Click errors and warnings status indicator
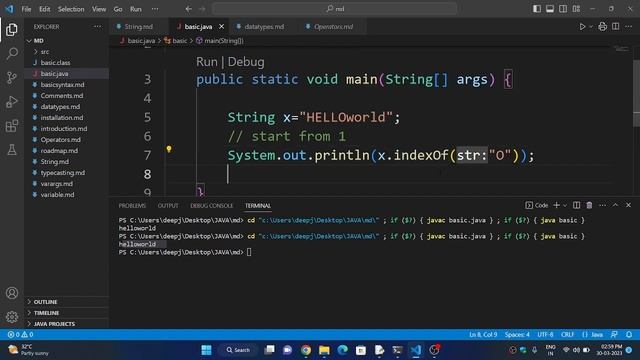The width and height of the screenshot is (640, 360). coord(20,335)
